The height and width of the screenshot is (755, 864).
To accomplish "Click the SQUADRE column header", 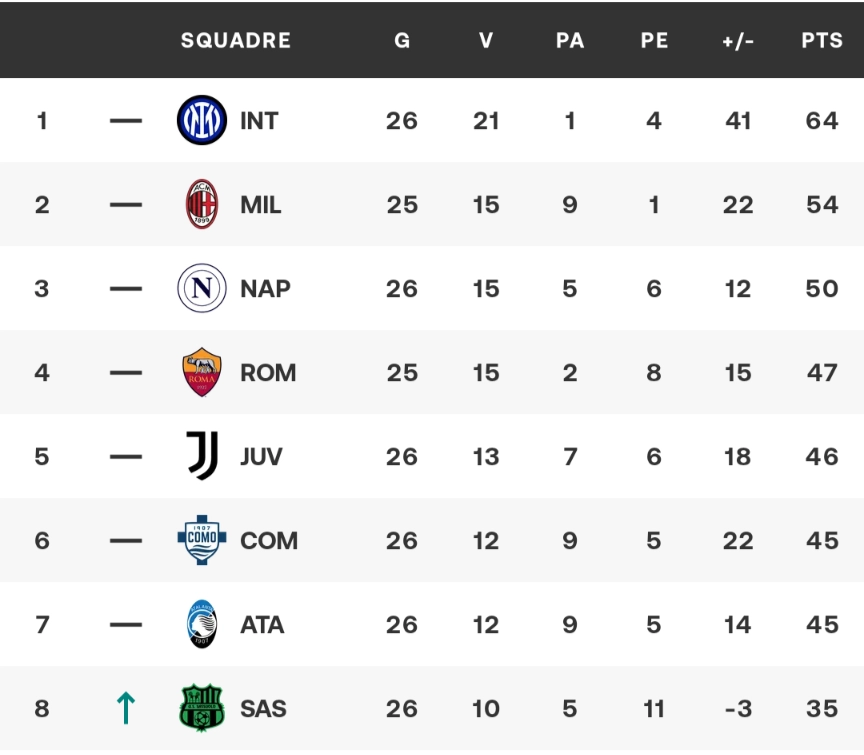I will coord(236,41).
